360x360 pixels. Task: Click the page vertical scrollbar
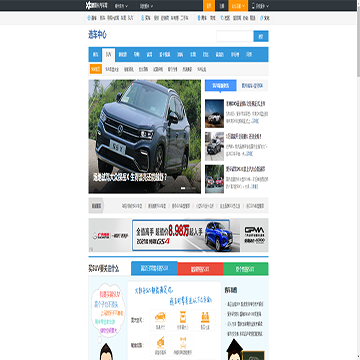pos(358,180)
